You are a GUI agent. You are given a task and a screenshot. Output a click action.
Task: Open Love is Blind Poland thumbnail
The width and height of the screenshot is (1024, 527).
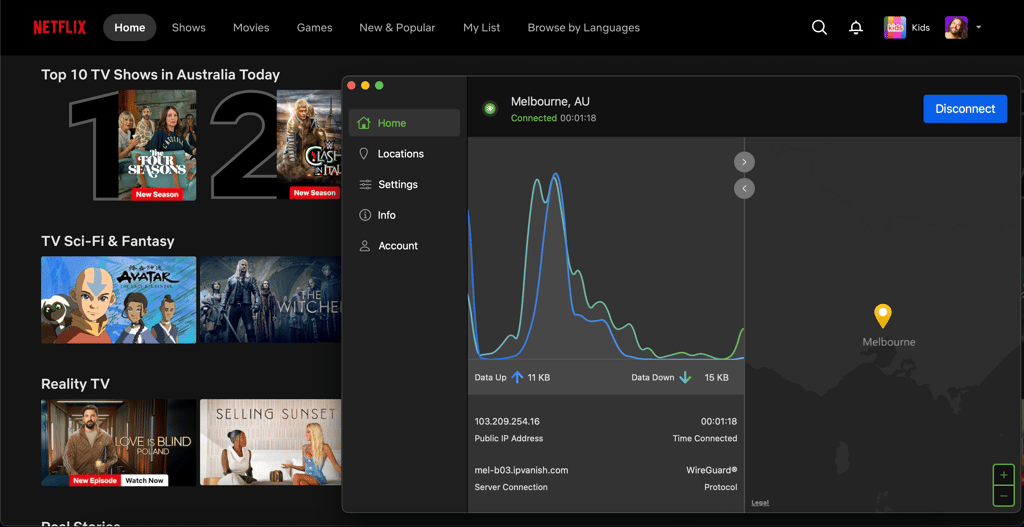pyautogui.click(x=118, y=443)
